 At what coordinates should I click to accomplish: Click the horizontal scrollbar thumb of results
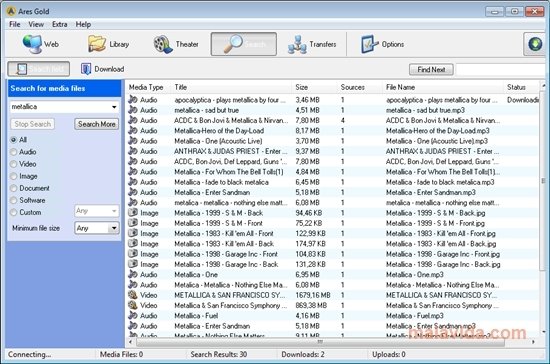point(320,342)
